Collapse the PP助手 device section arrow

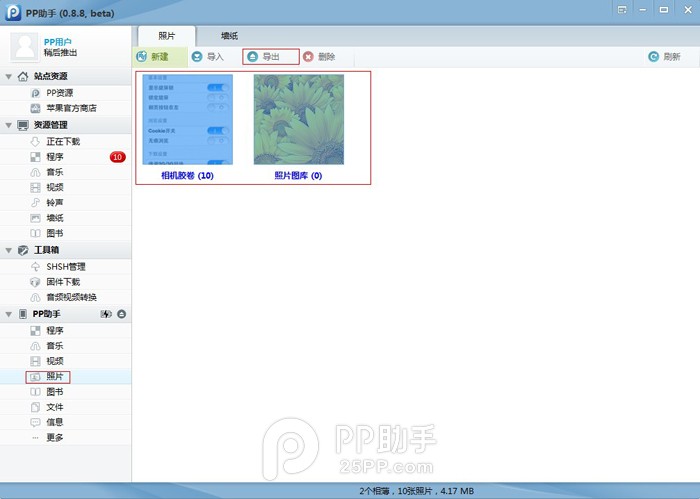click(x=8, y=314)
